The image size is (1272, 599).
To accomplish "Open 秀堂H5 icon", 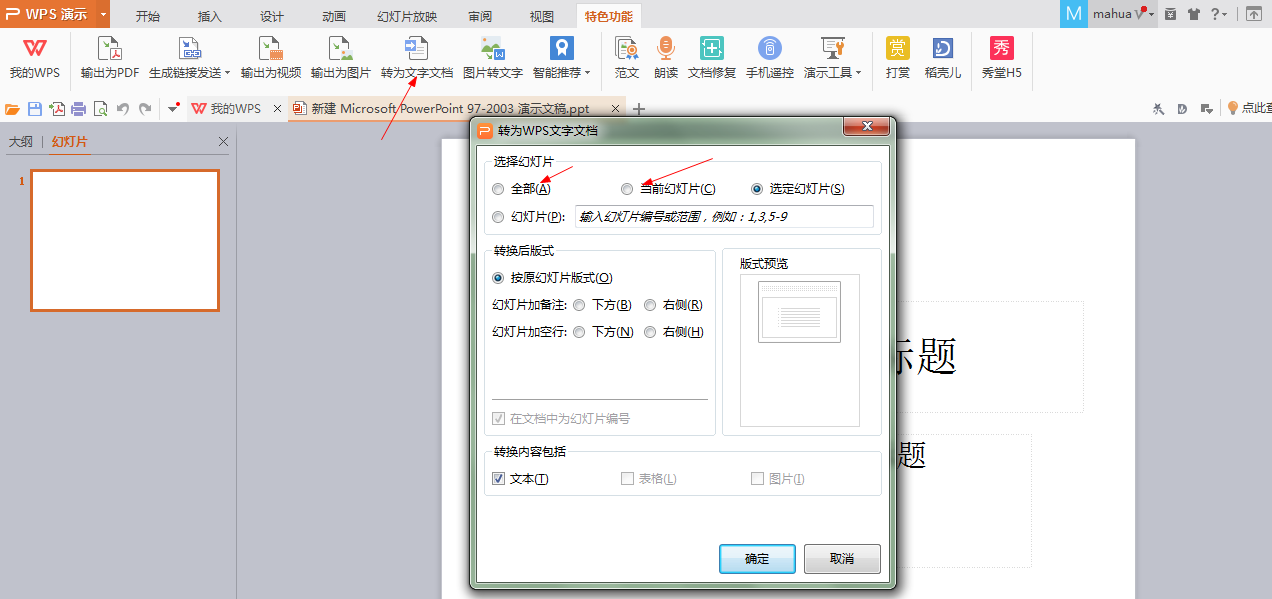I will point(1001,48).
